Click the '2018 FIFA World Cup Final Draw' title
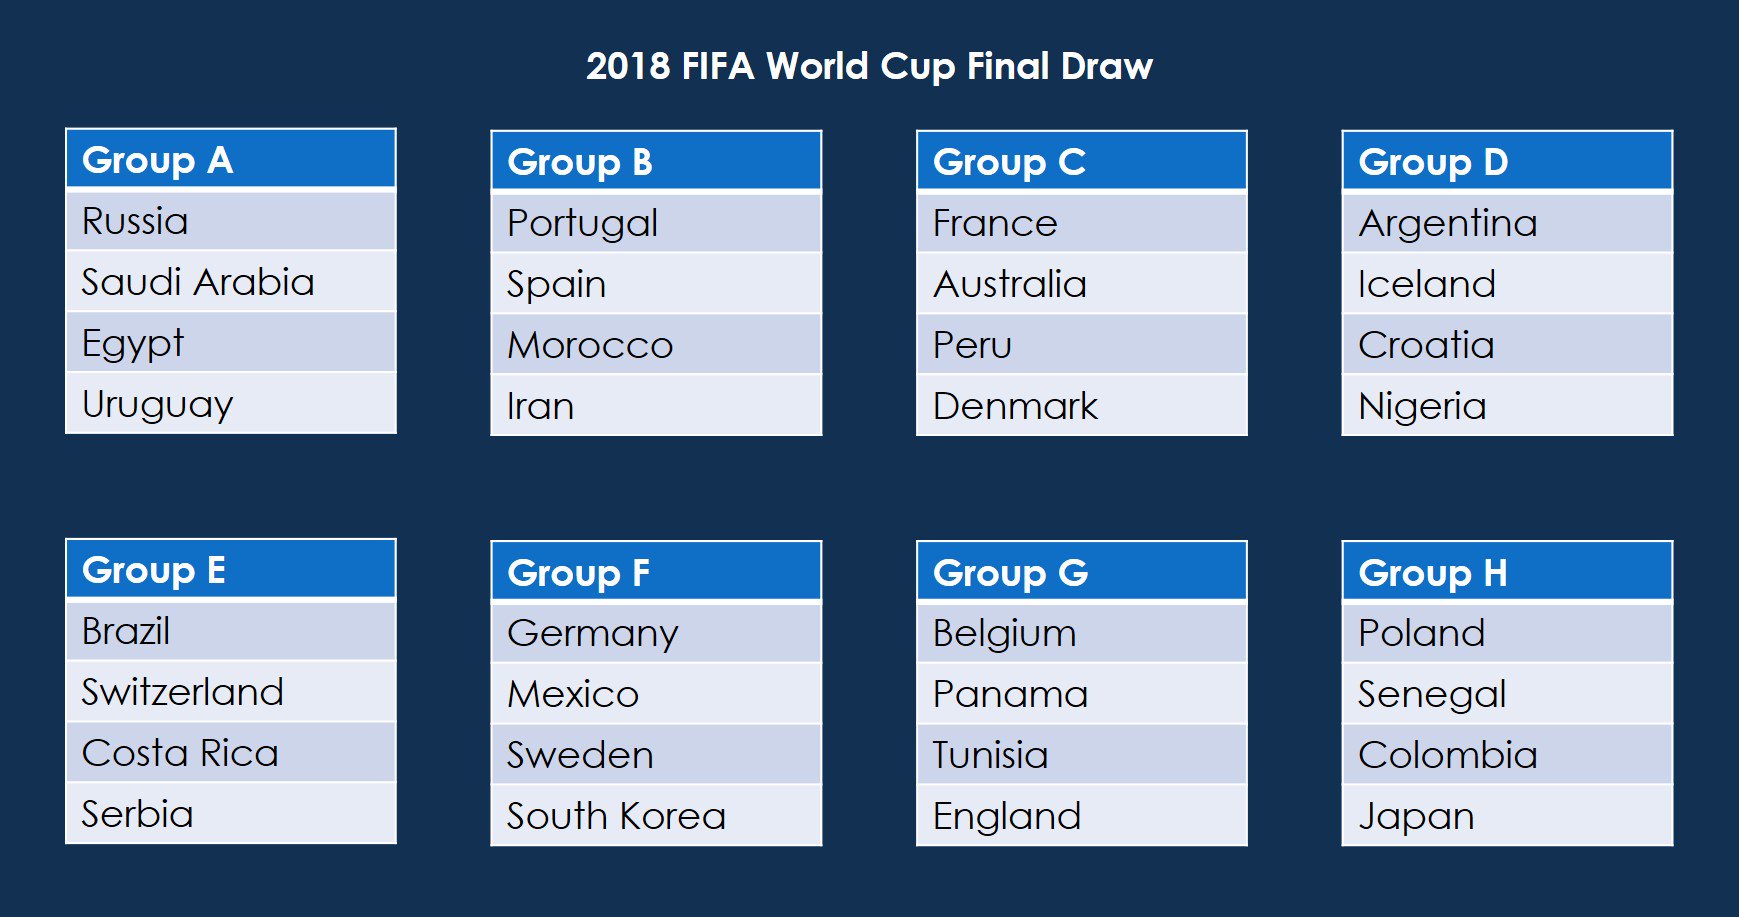Image resolution: width=1739 pixels, height=917 pixels. point(869,67)
